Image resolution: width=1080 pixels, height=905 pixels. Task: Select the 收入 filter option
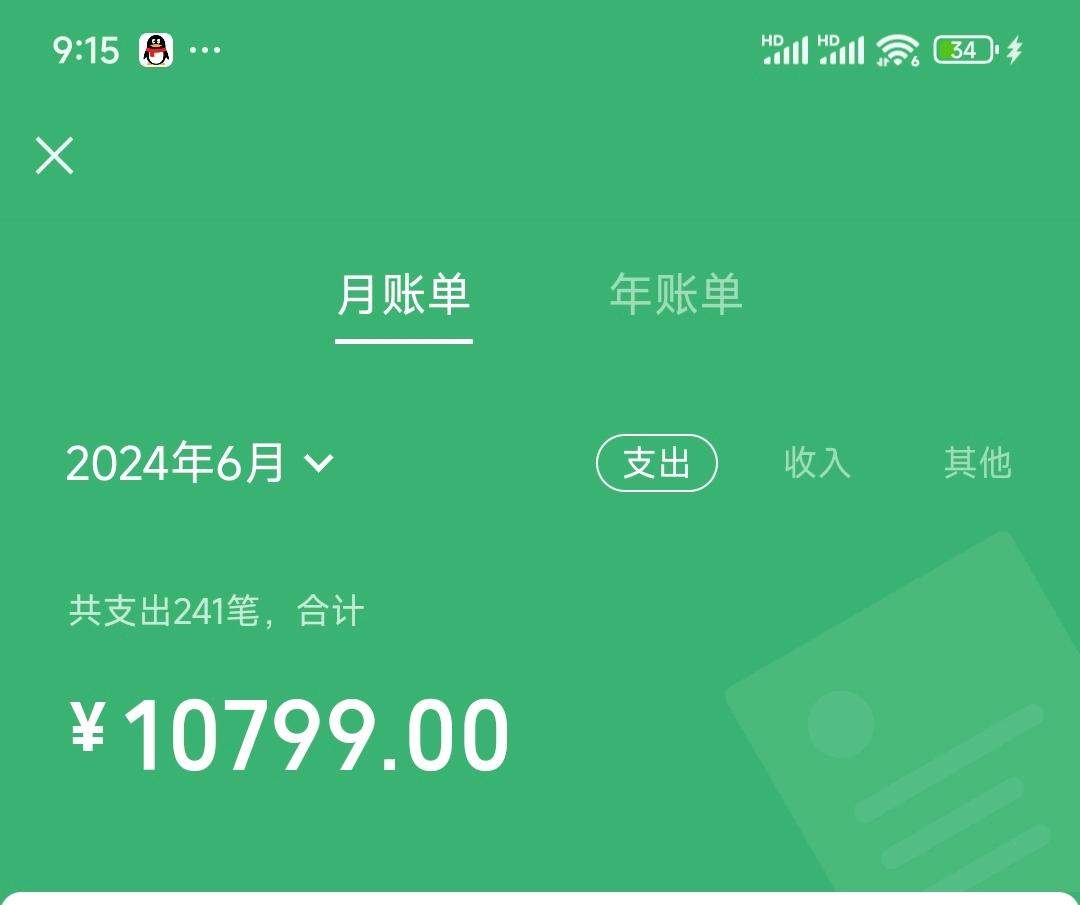point(818,462)
